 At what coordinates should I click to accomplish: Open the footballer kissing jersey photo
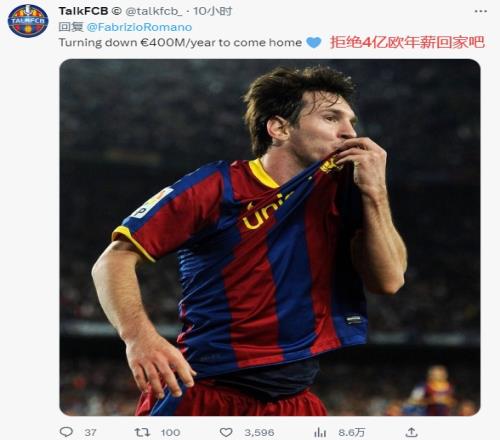pyautogui.click(x=270, y=237)
